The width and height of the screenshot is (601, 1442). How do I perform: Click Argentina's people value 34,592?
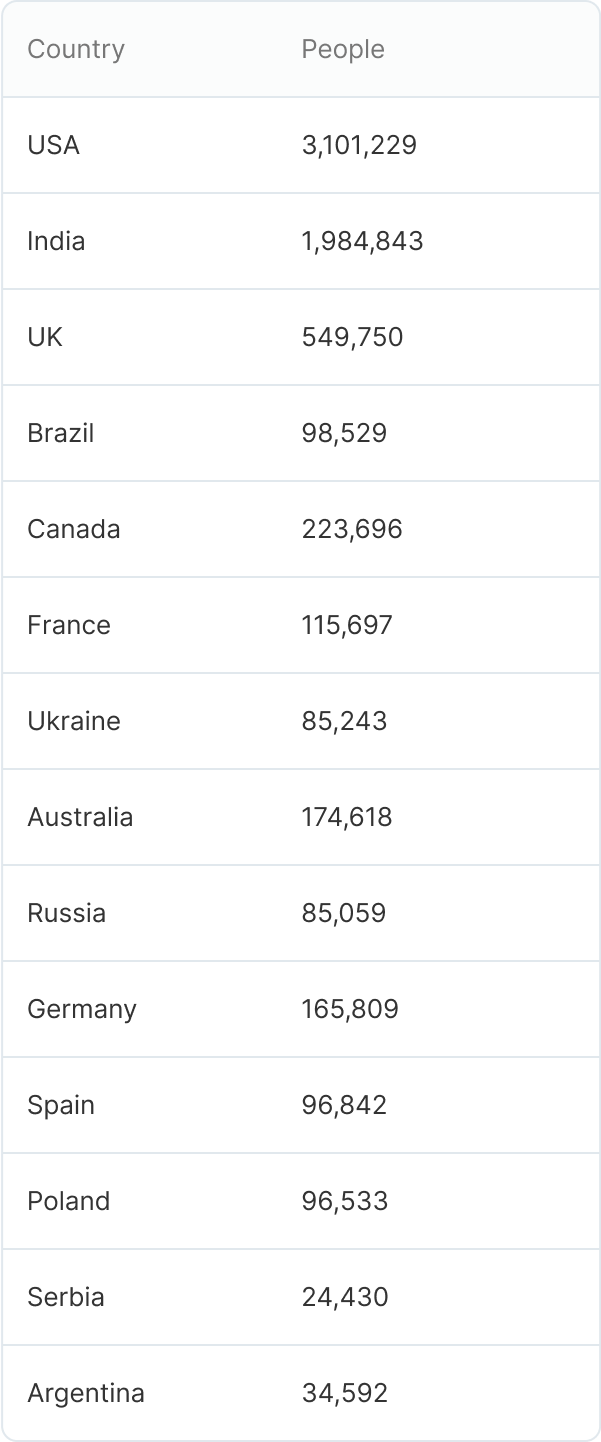(x=344, y=1393)
